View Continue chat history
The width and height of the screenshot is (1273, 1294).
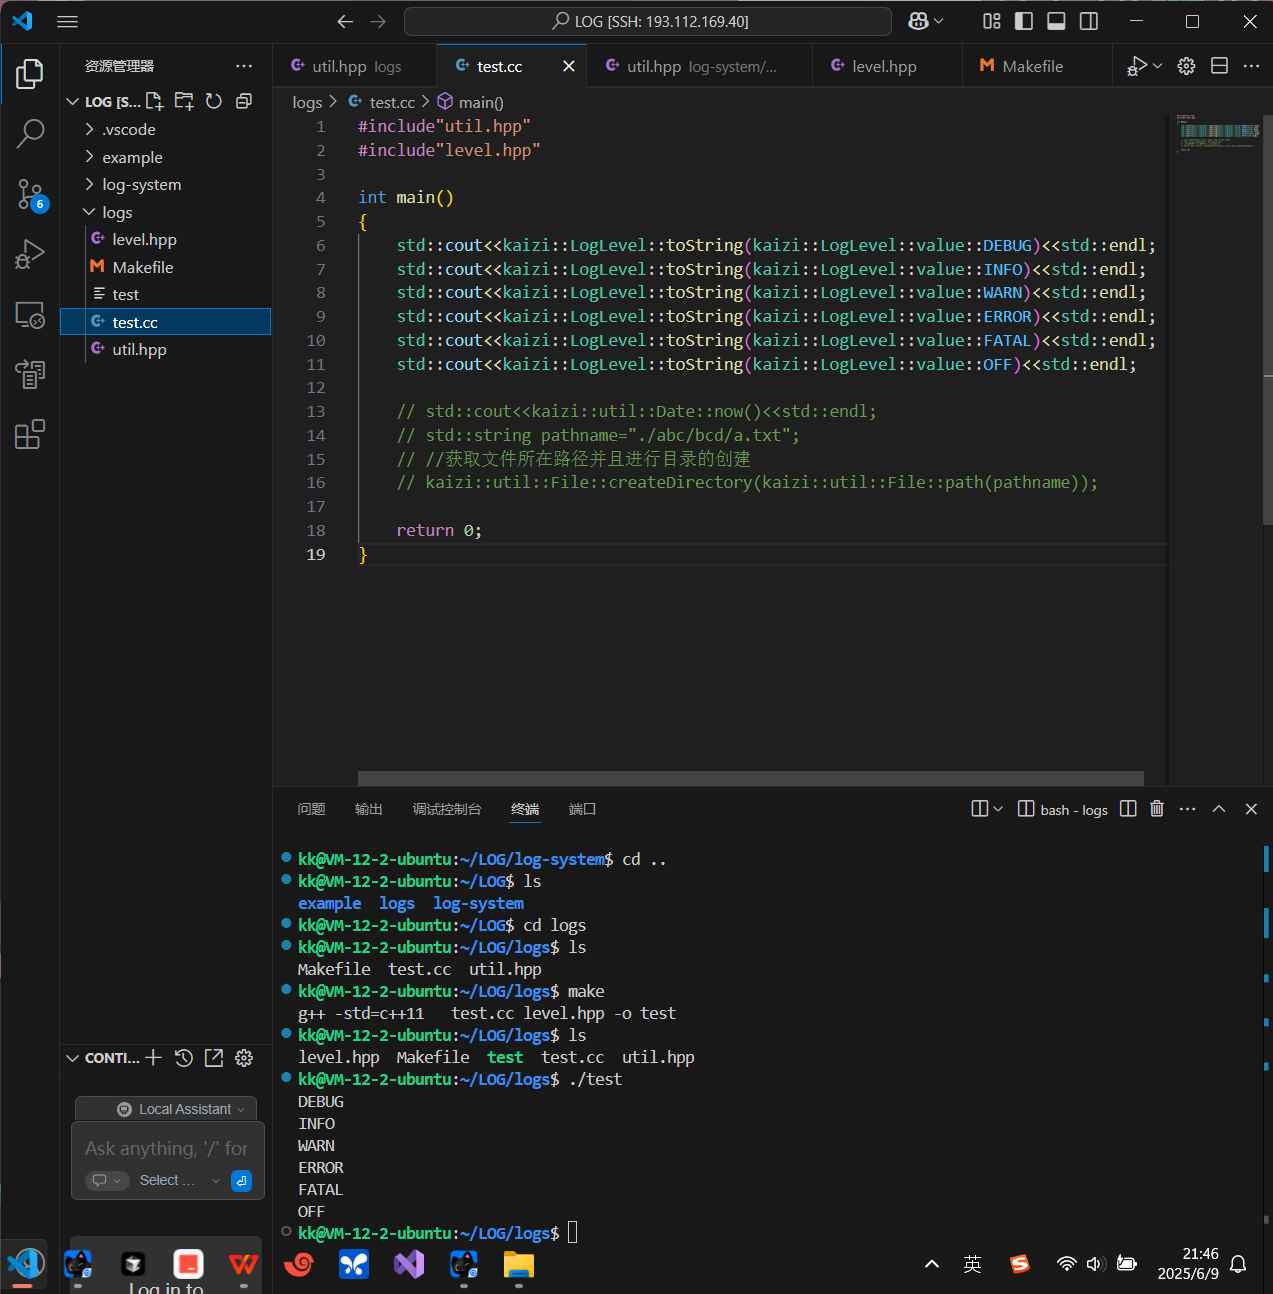[184, 1057]
